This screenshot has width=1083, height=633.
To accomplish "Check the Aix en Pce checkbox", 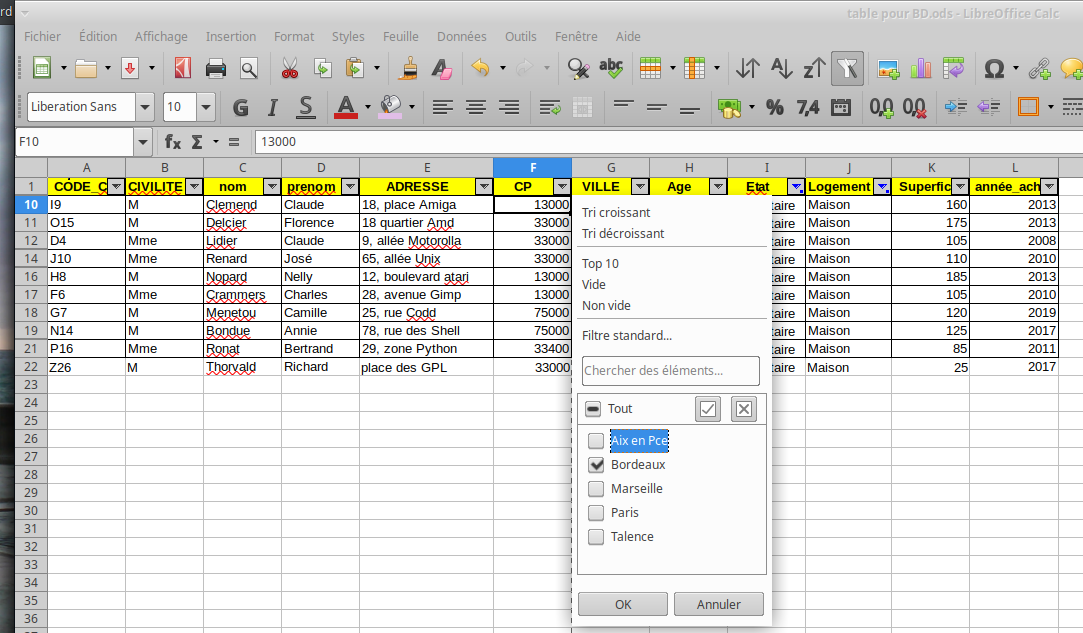I will tap(596, 441).
